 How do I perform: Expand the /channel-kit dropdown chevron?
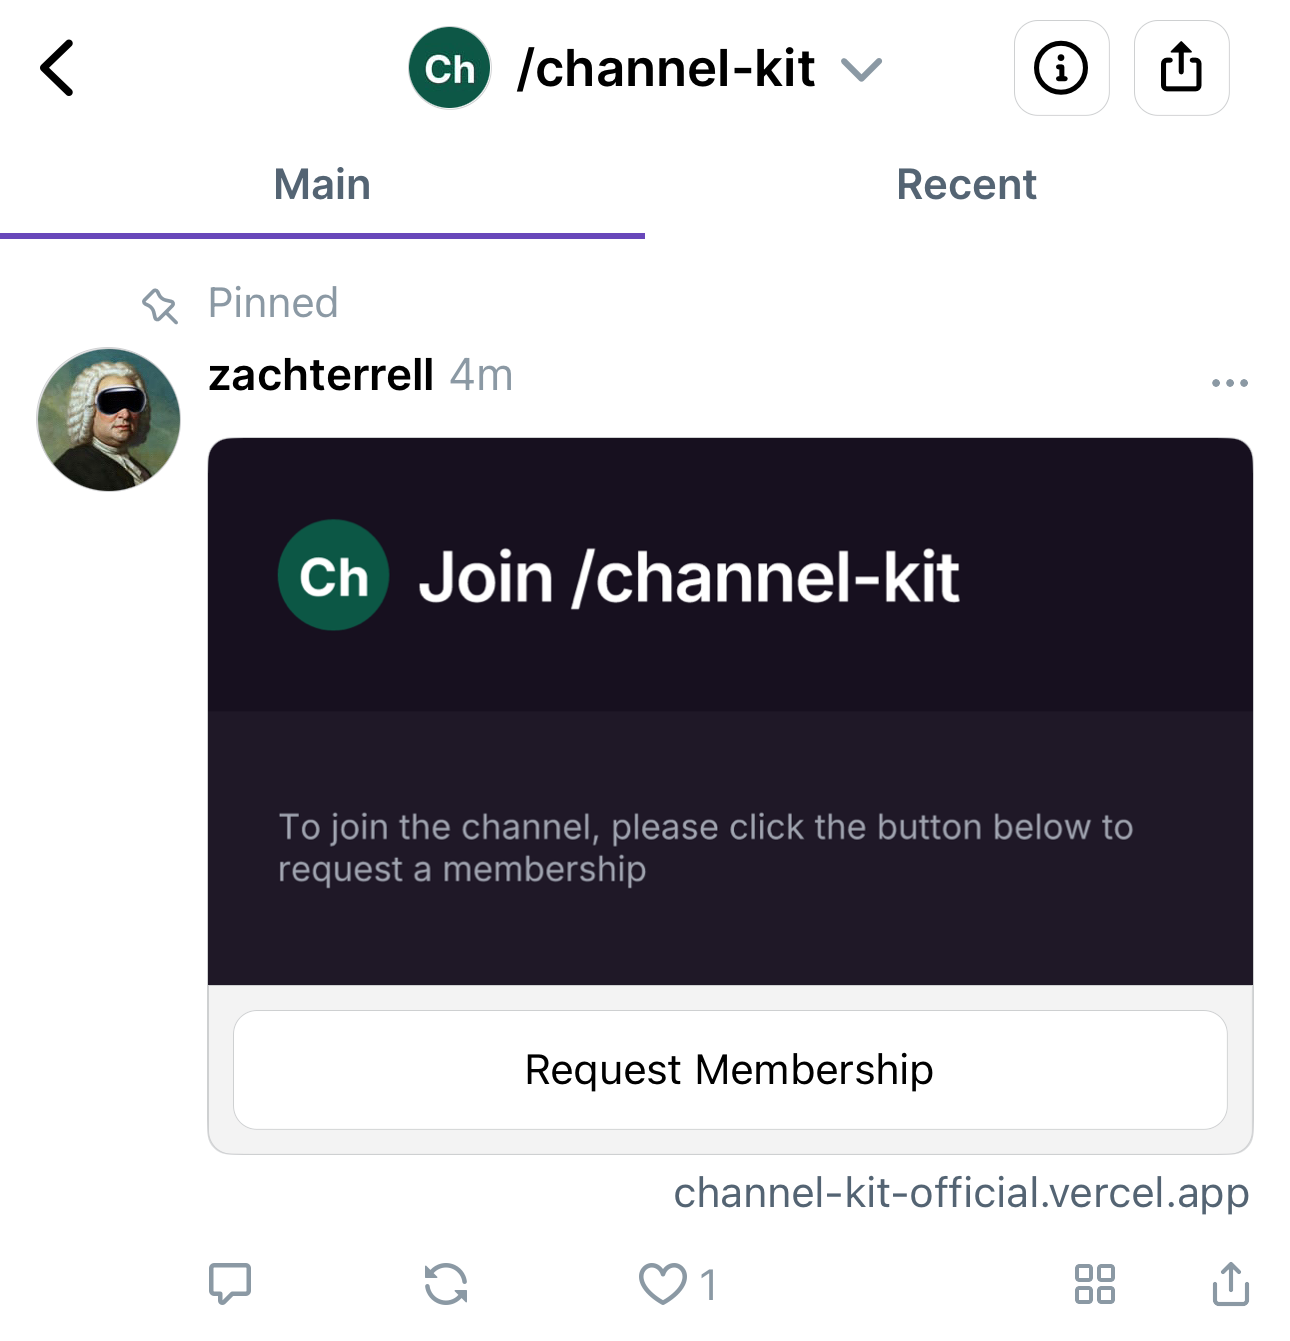[x=861, y=69]
